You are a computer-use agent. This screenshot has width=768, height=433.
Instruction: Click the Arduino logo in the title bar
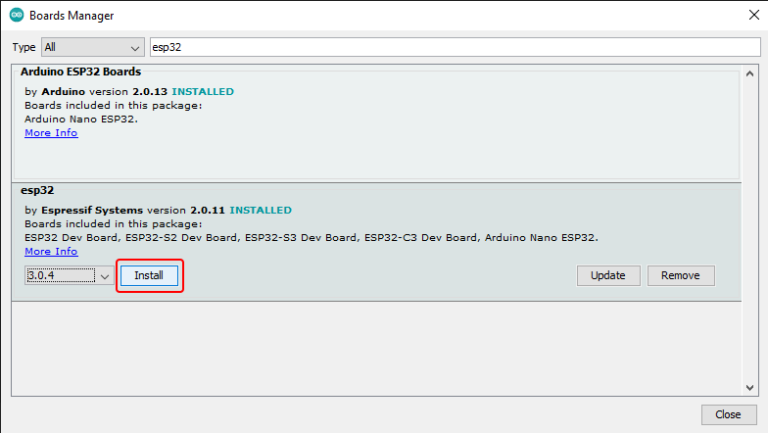15,16
